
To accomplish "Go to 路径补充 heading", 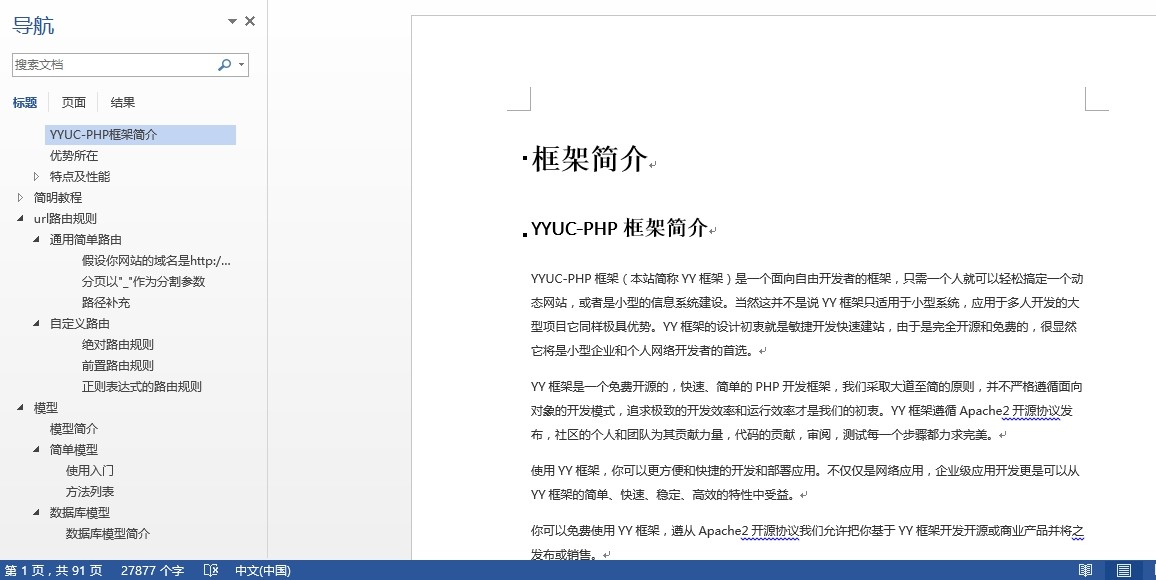I will click(105, 302).
